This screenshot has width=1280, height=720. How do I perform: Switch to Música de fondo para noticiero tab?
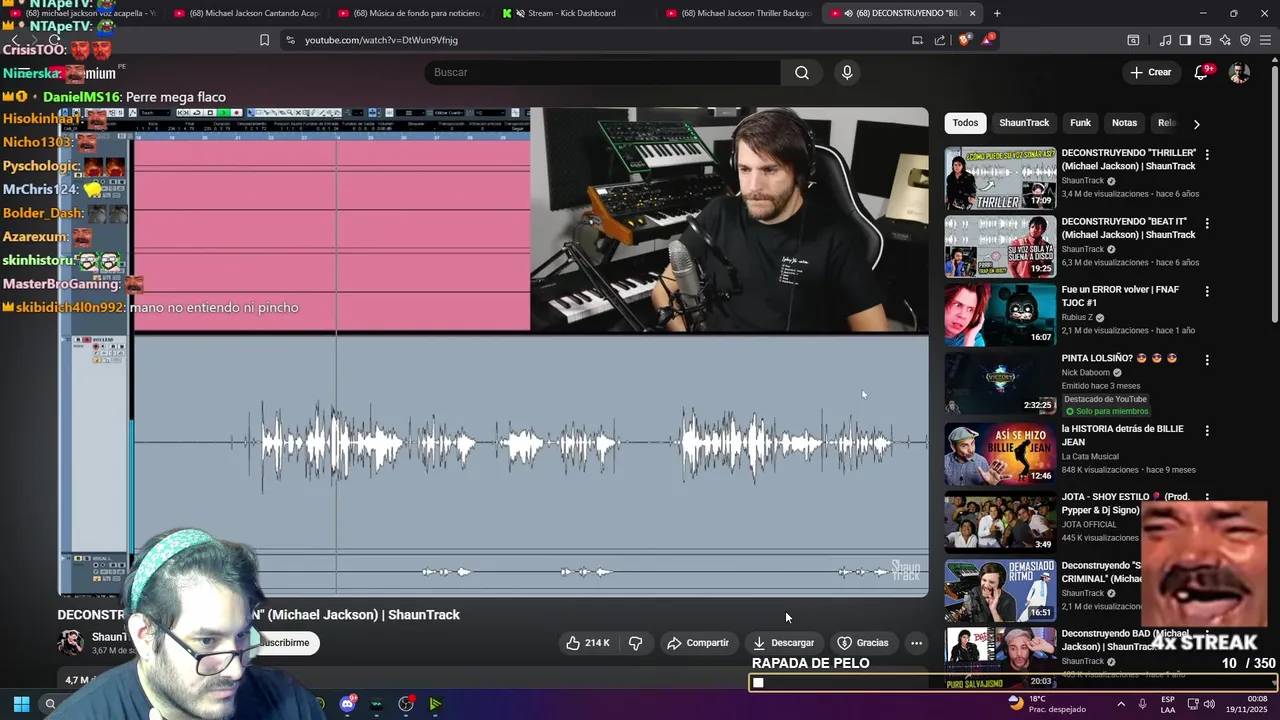[x=408, y=13]
